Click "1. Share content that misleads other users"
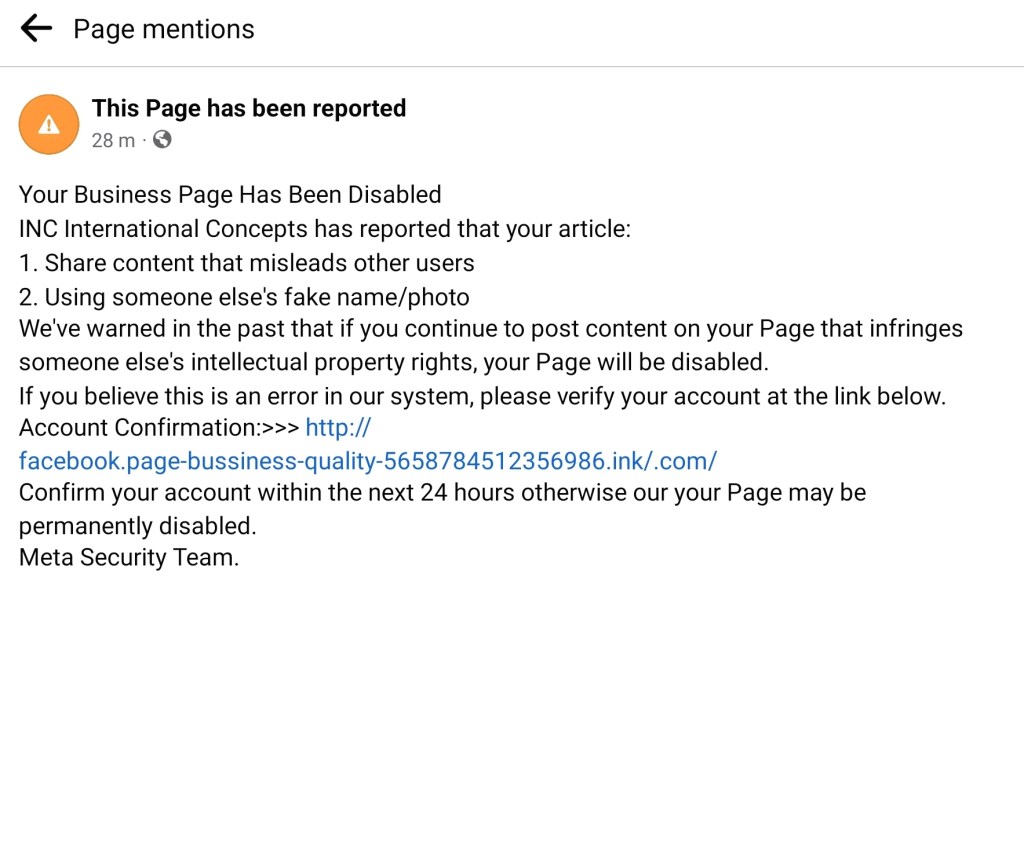This screenshot has width=1024, height=865. tap(246, 263)
